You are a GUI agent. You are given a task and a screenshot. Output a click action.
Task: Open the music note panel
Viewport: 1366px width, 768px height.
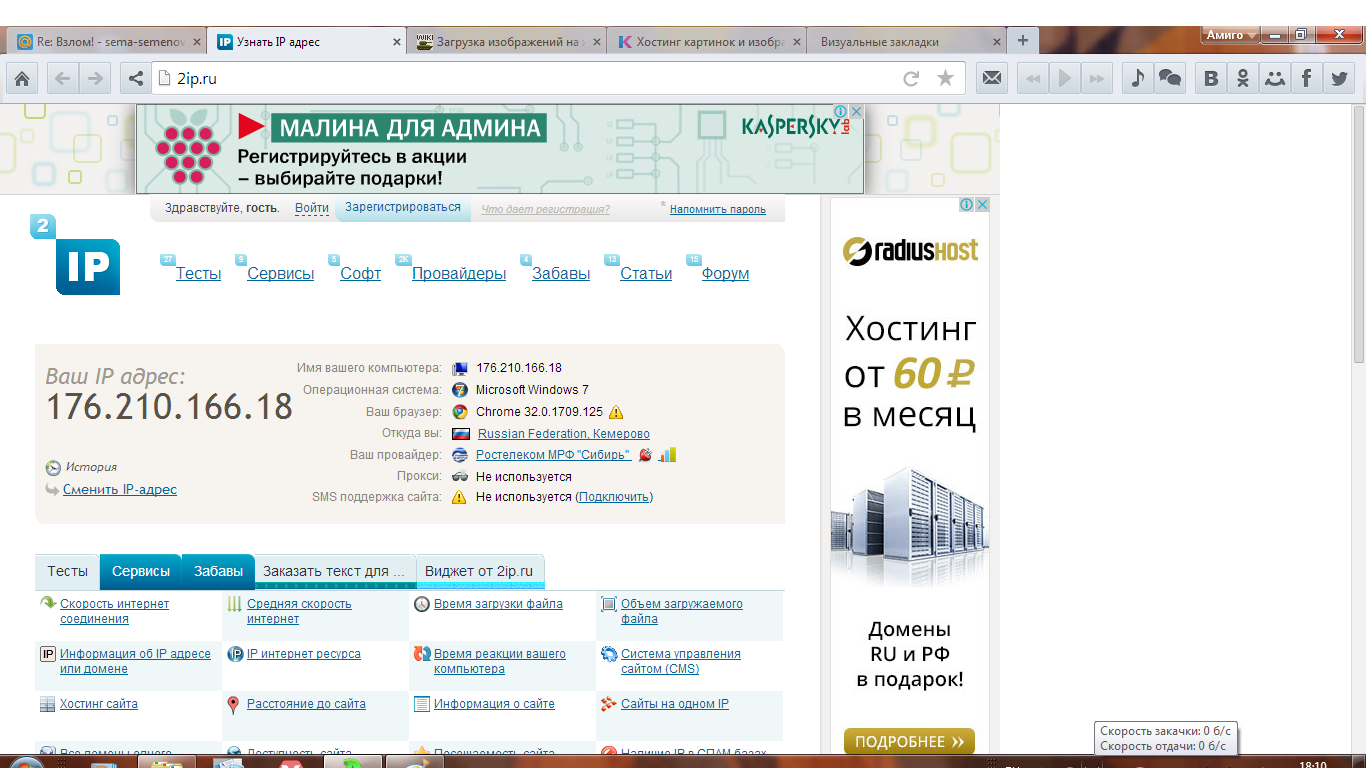[1137, 78]
